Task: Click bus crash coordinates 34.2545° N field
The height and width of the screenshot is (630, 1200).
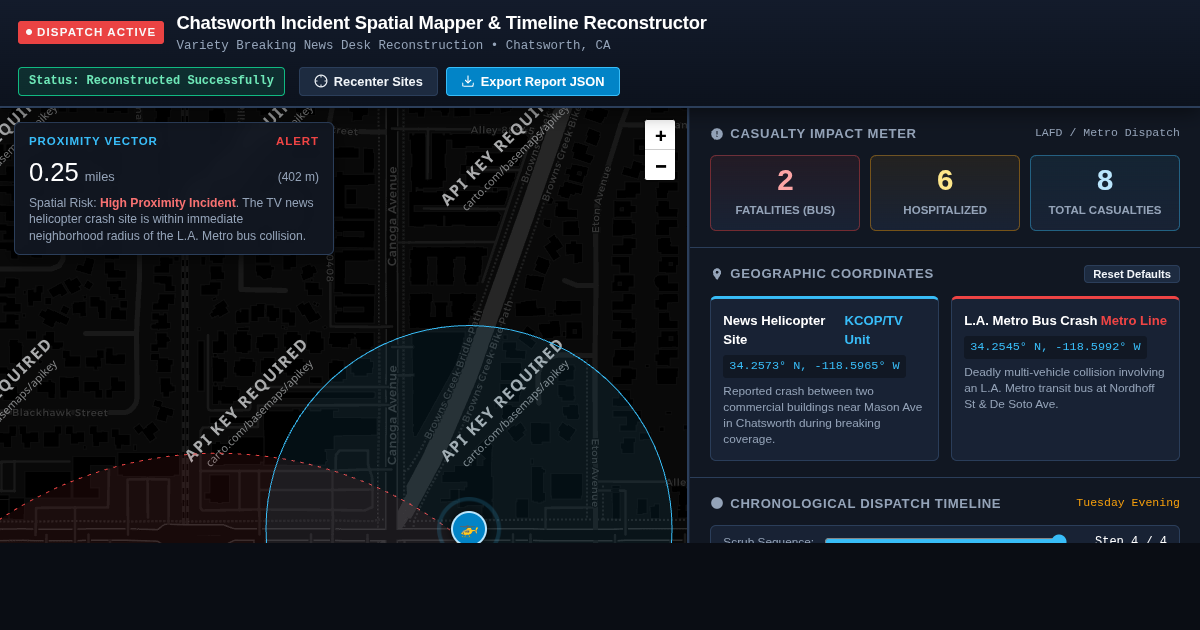Action: (x=1055, y=347)
